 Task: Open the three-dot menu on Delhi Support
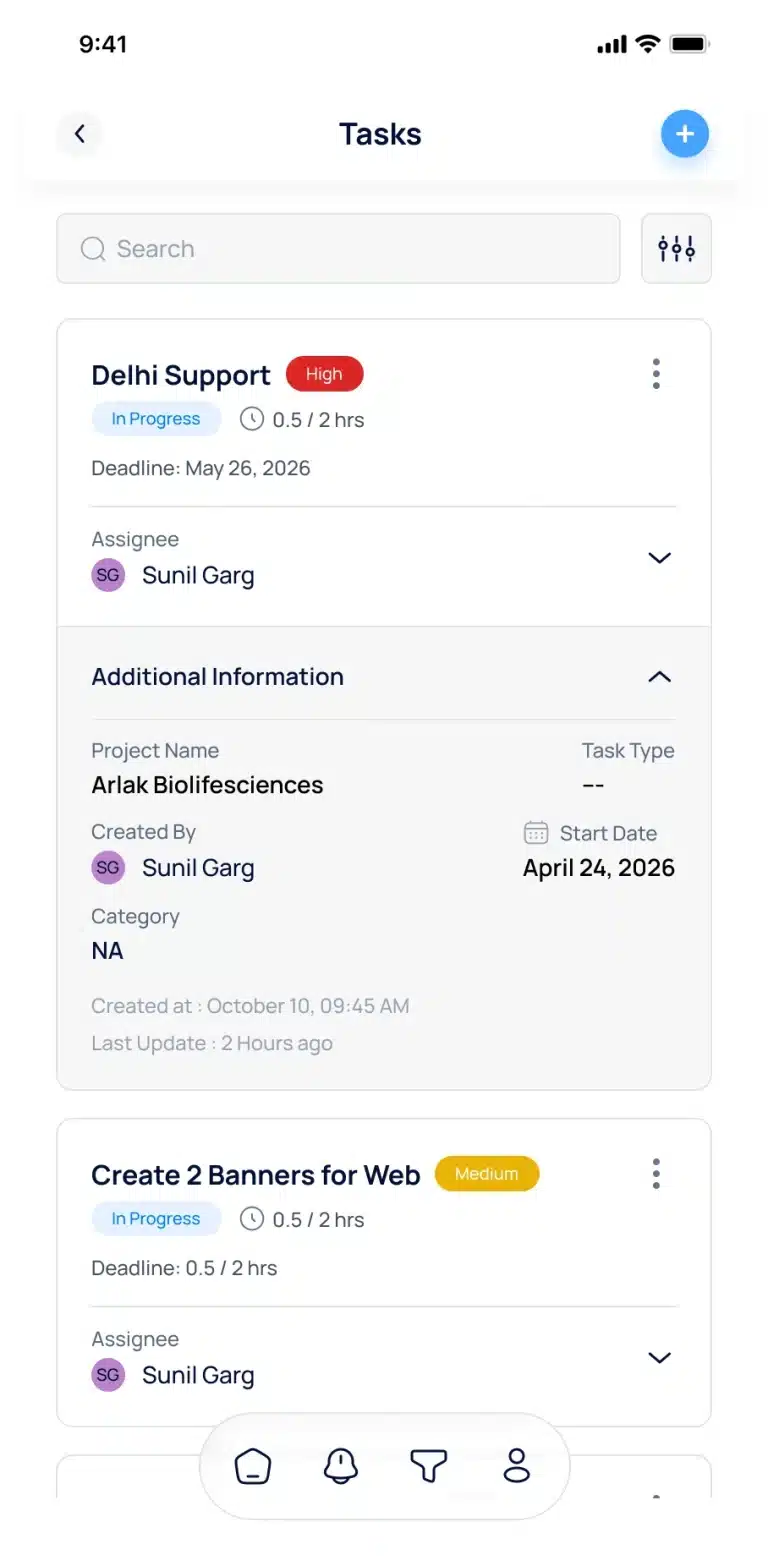[656, 374]
